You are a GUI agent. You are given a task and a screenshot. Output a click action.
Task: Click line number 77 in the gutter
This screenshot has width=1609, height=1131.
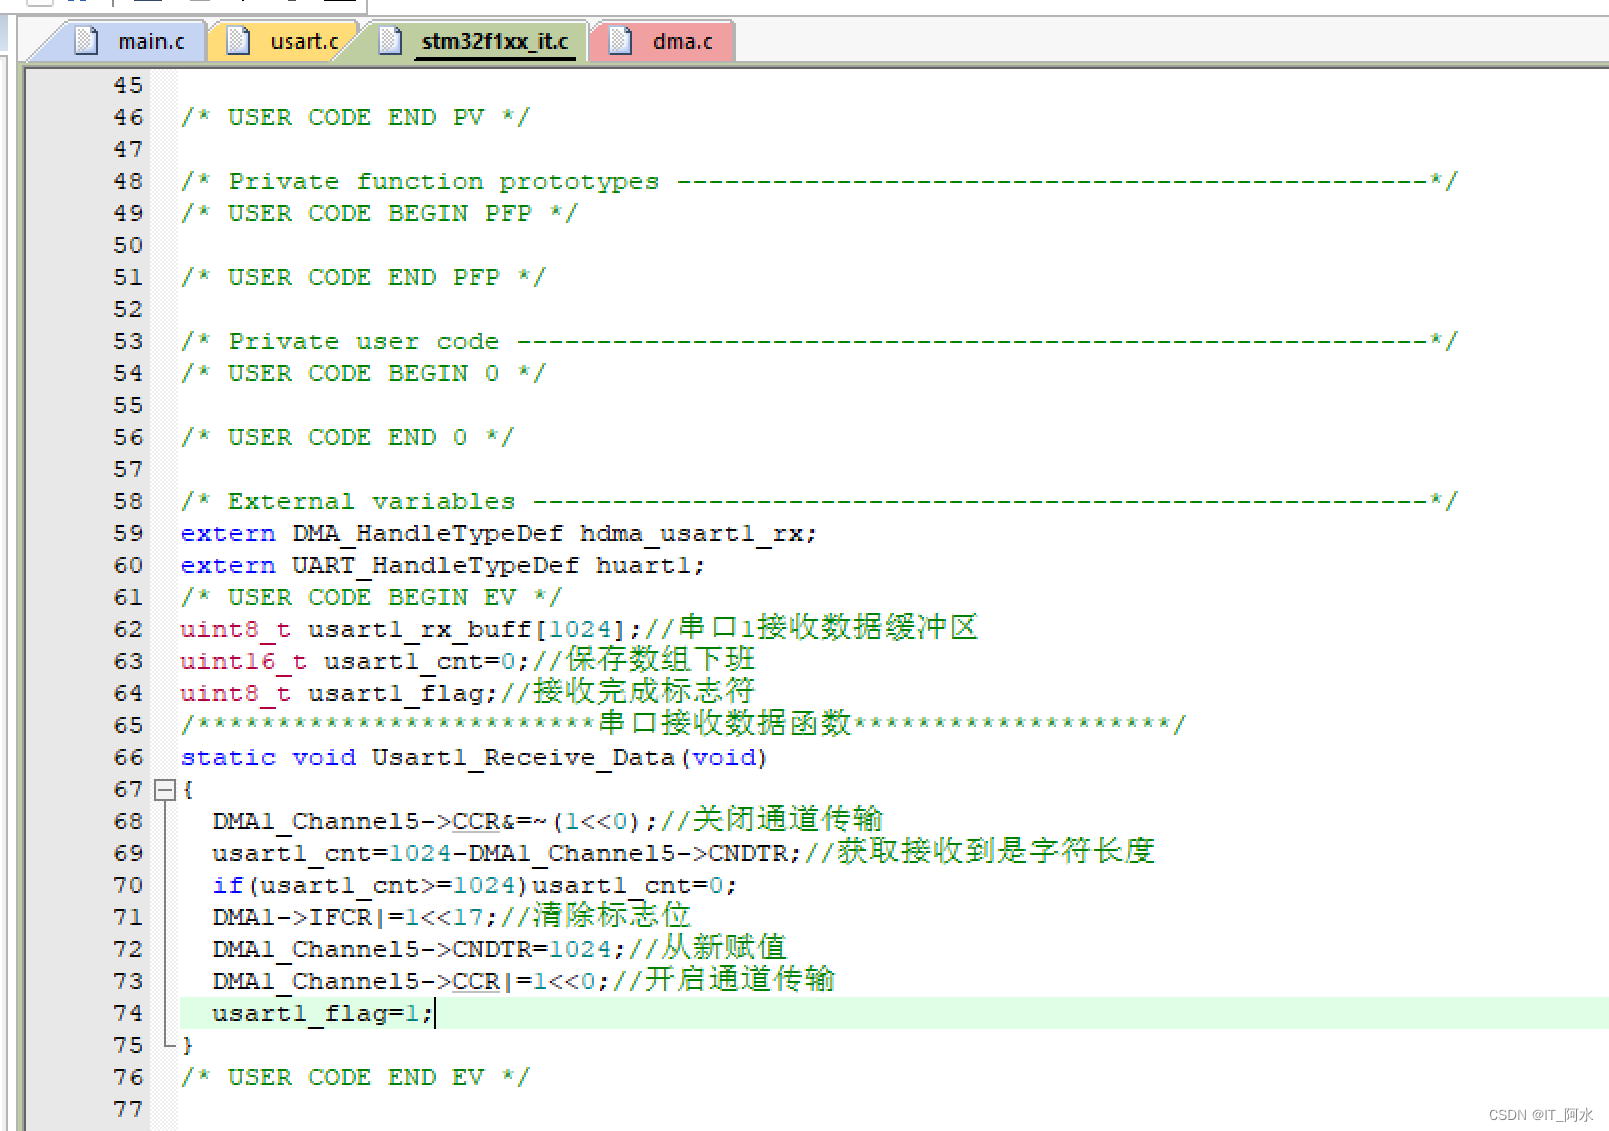pyautogui.click(x=128, y=1109)
